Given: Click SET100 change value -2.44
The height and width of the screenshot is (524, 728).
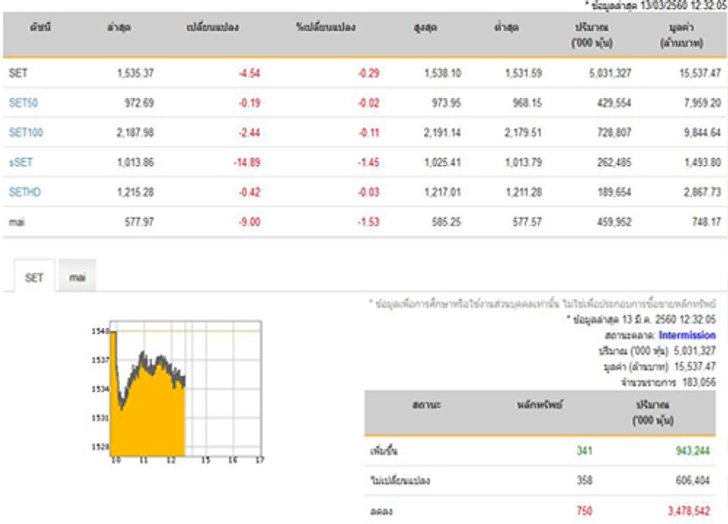Looking at the screenshot, I should pos(249,132).
